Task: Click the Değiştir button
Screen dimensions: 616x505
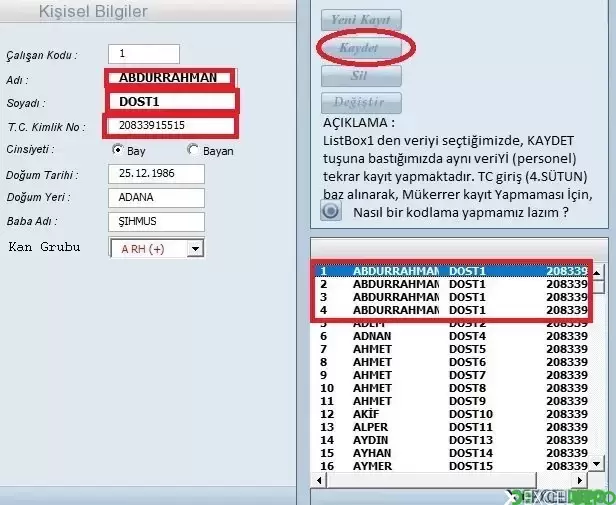Action: pos(361,103)
